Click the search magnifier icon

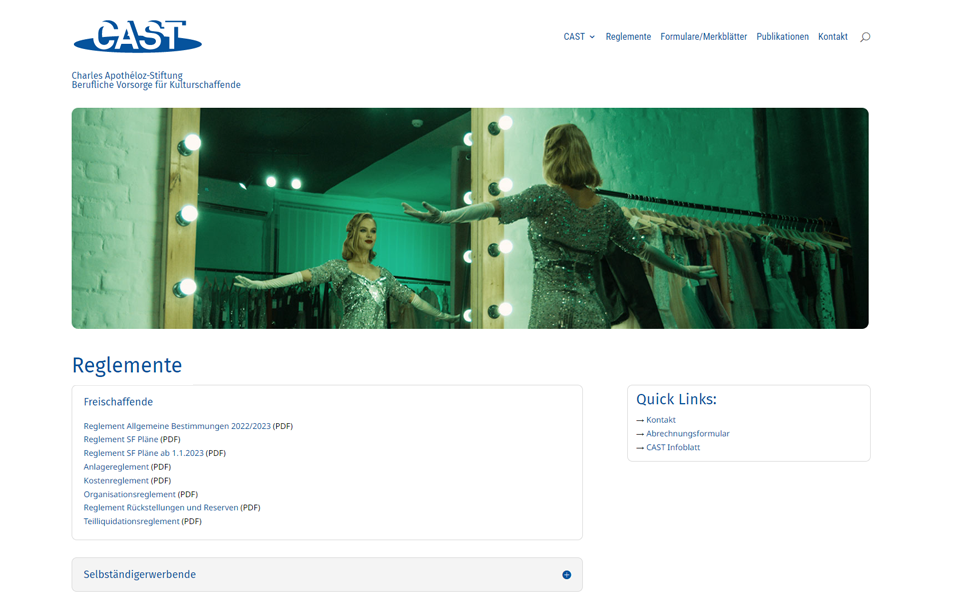click(864, 37)
